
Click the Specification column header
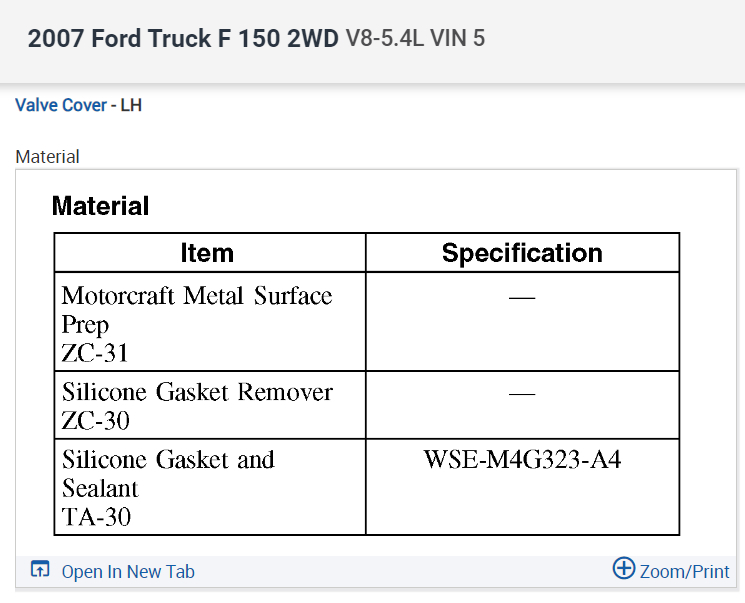click(522, 253)
